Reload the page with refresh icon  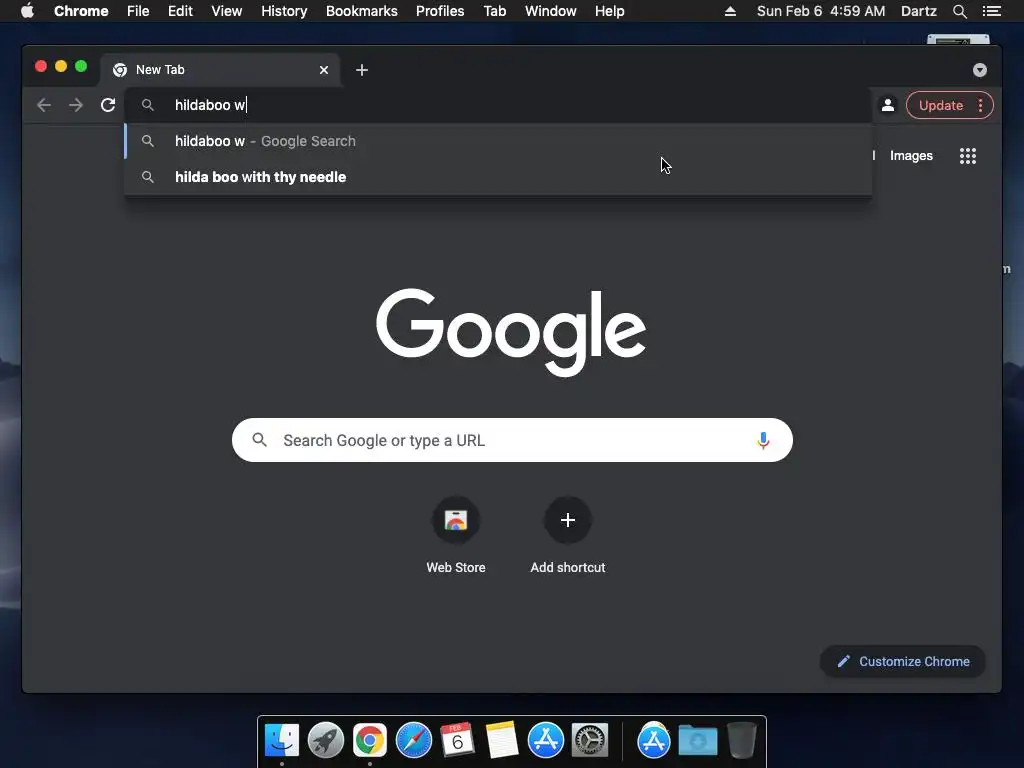108,105
